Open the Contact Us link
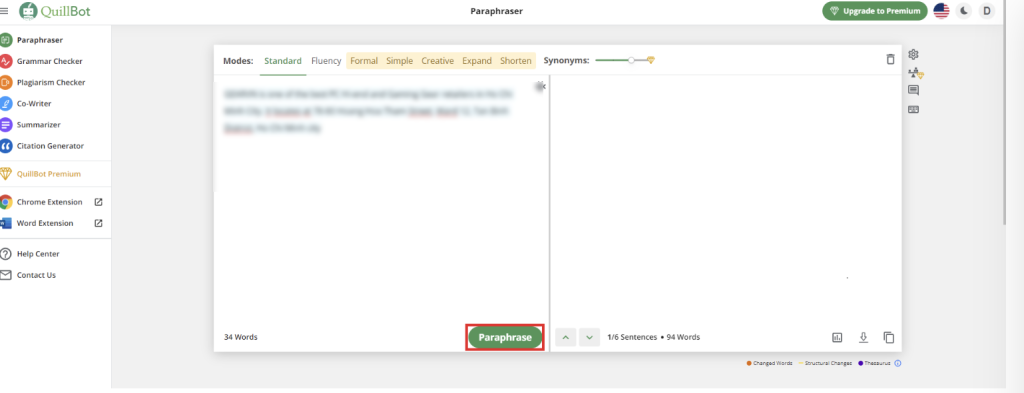The height and width of the screenshot is (393, 1024). coord(36,275)
